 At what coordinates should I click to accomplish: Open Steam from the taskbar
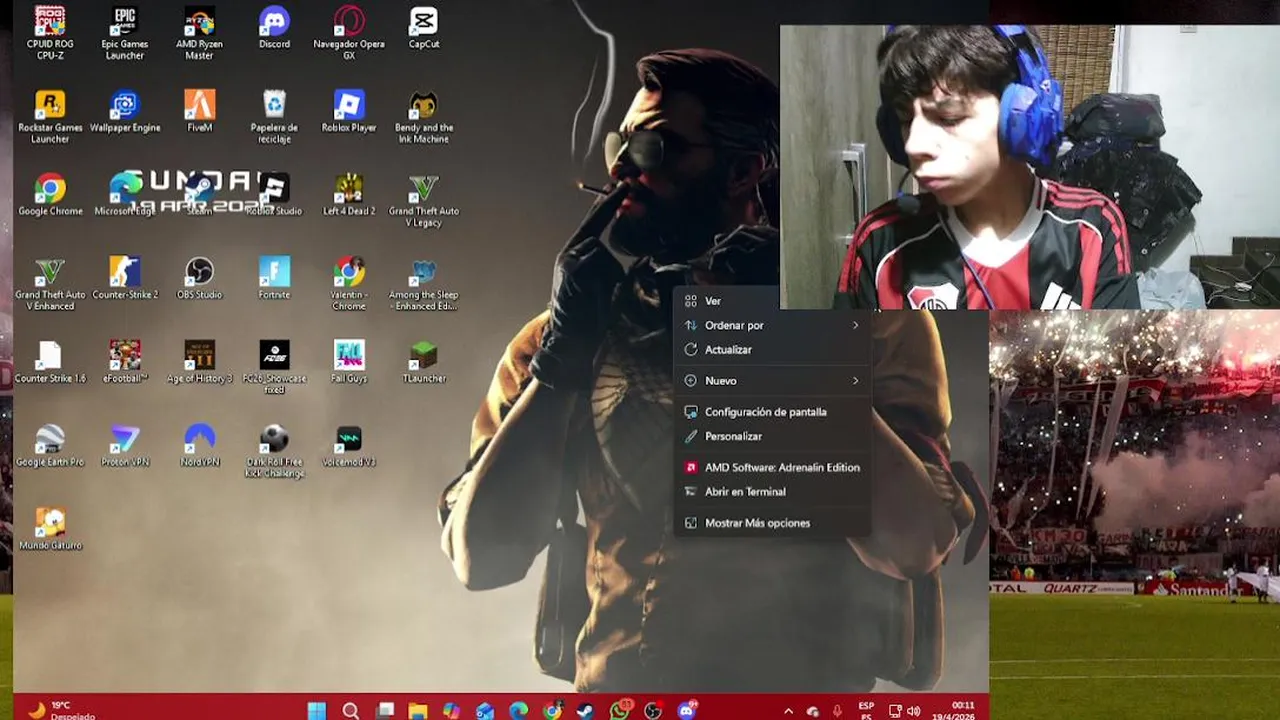click(585, 711)
